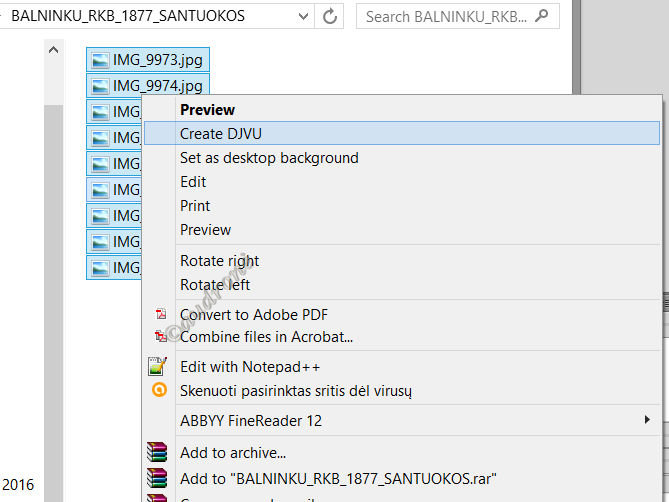Click the Search BALNINKU_RKB field
Screen dimensions: 669x502
pyautogui.click(x=457, y=16)
